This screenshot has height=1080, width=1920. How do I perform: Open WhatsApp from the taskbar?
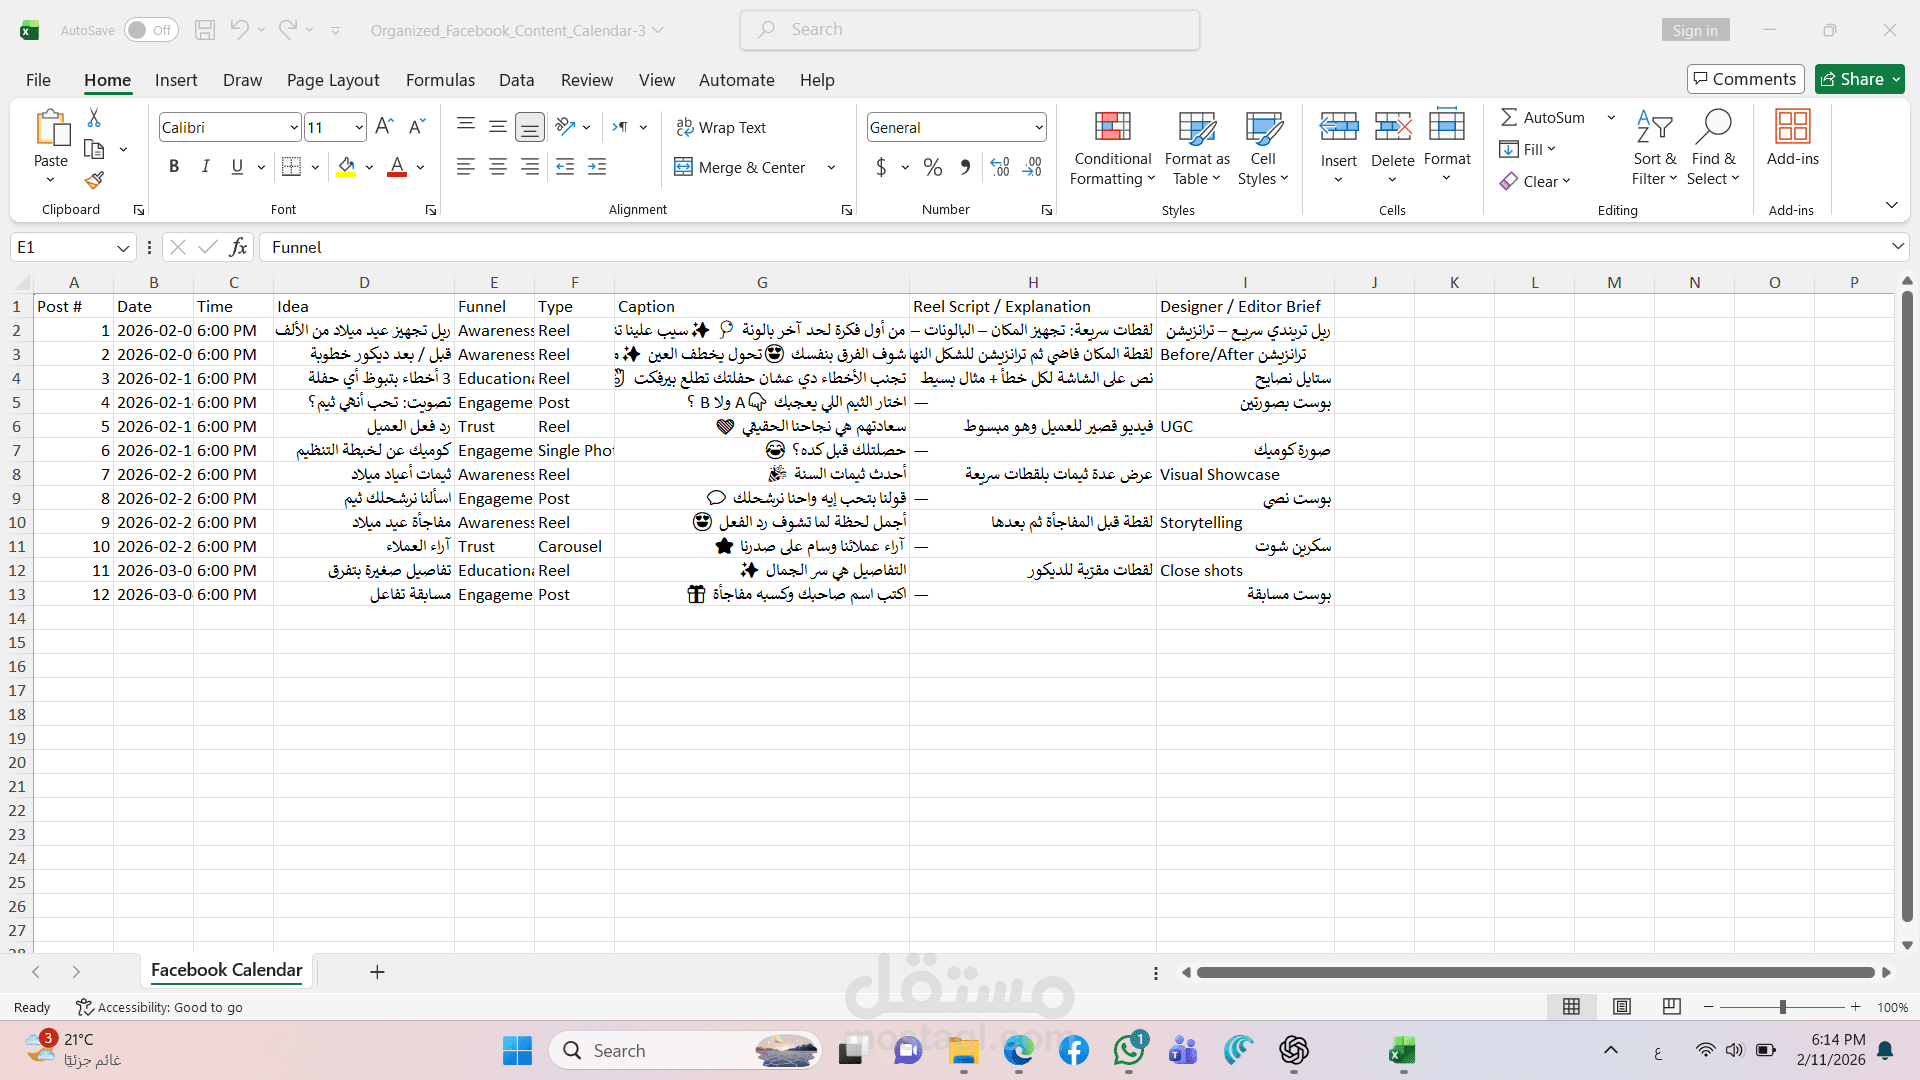point(1129,1051)
